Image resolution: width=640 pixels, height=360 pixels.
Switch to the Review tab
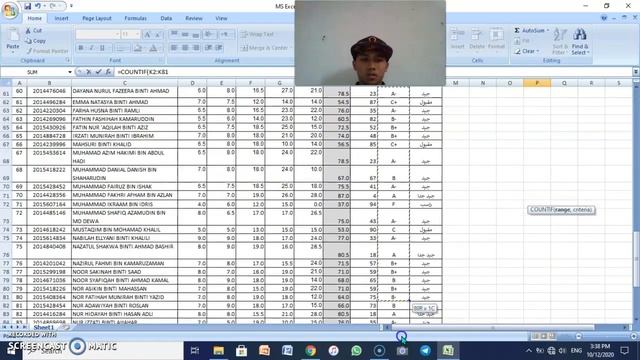pos(193,18)
